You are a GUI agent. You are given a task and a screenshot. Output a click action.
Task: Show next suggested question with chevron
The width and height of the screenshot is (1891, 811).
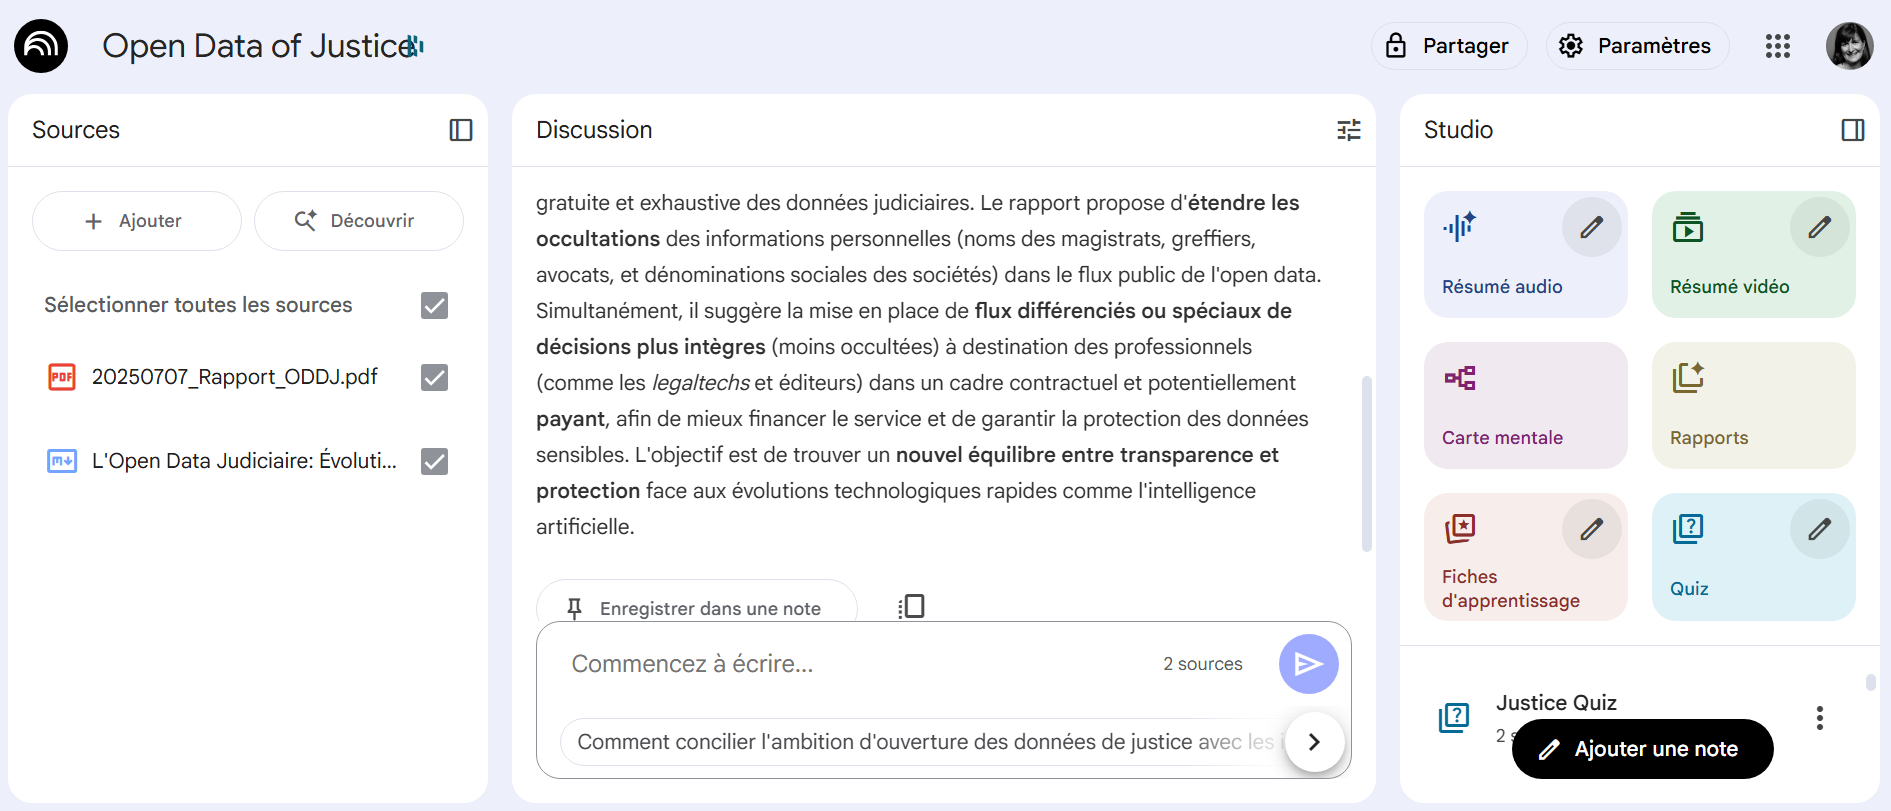(x=1314, y=742)
